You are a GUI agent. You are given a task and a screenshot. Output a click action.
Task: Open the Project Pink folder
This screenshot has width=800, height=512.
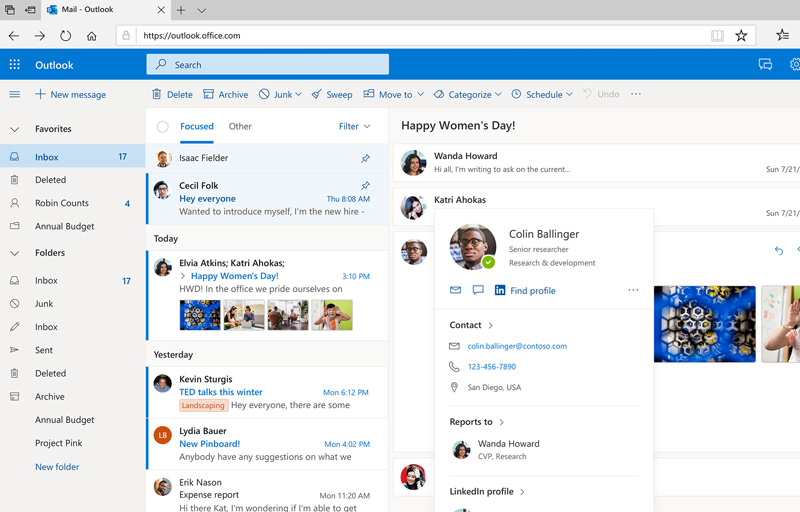pyautogui.click(x=72, y=443)
